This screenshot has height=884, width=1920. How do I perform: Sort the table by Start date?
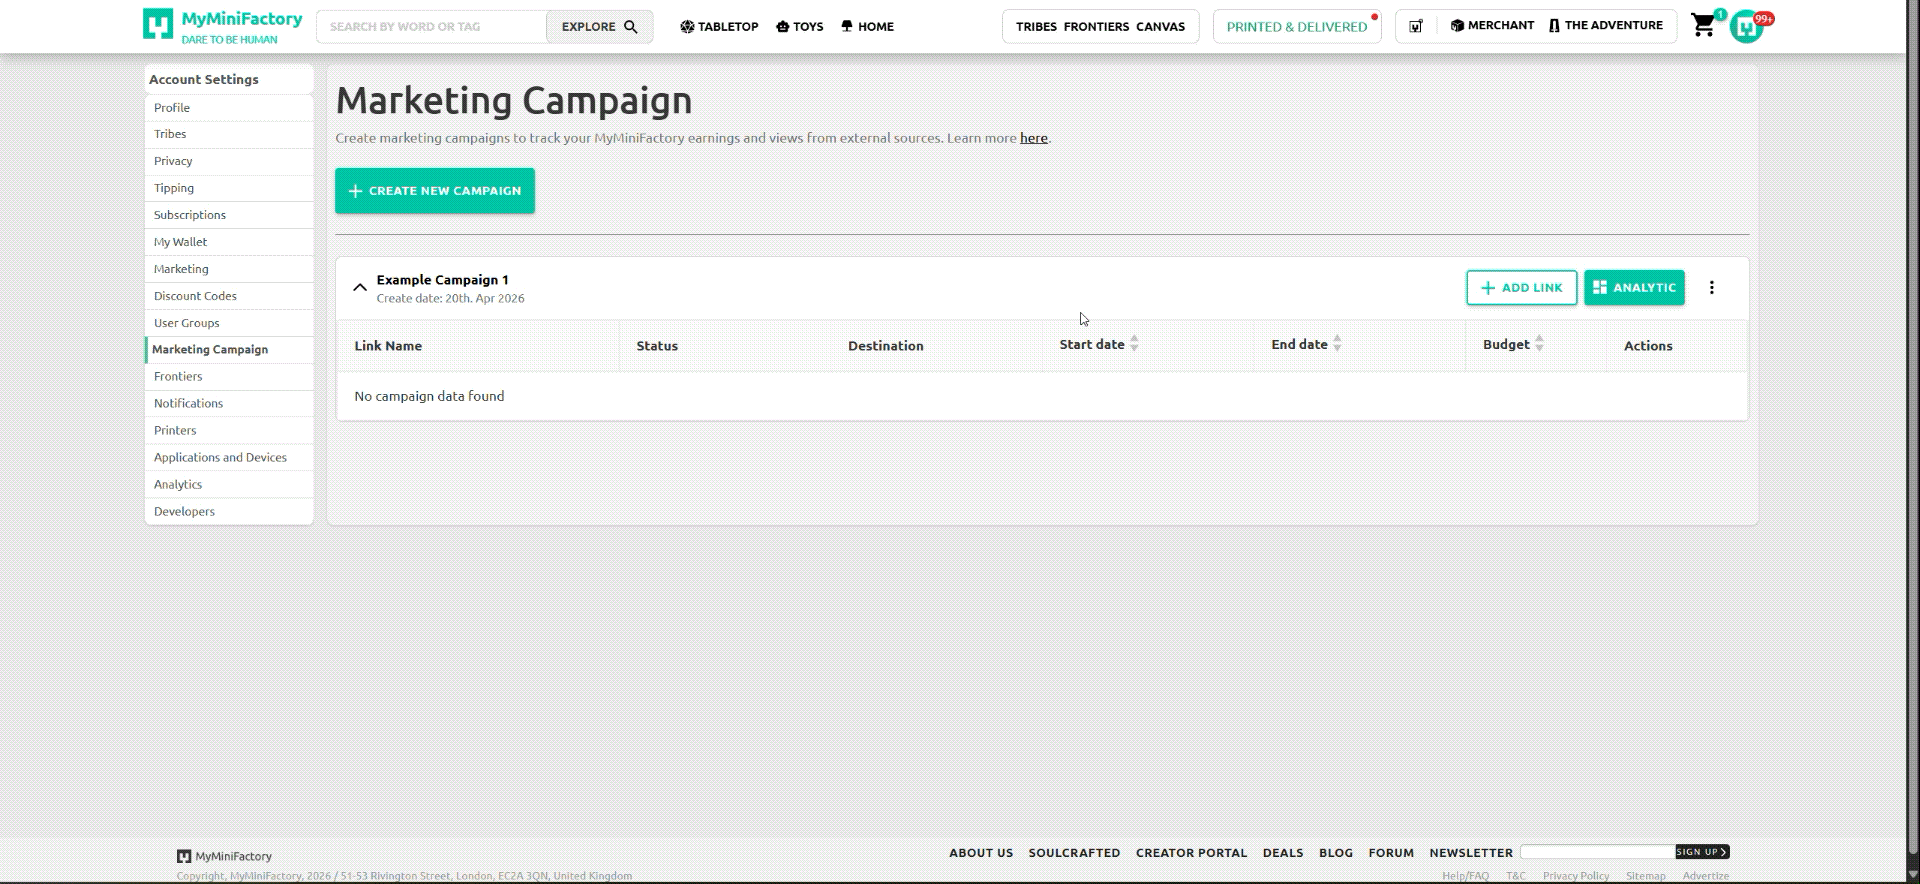pyautogui.click(x=1134, y=344)
